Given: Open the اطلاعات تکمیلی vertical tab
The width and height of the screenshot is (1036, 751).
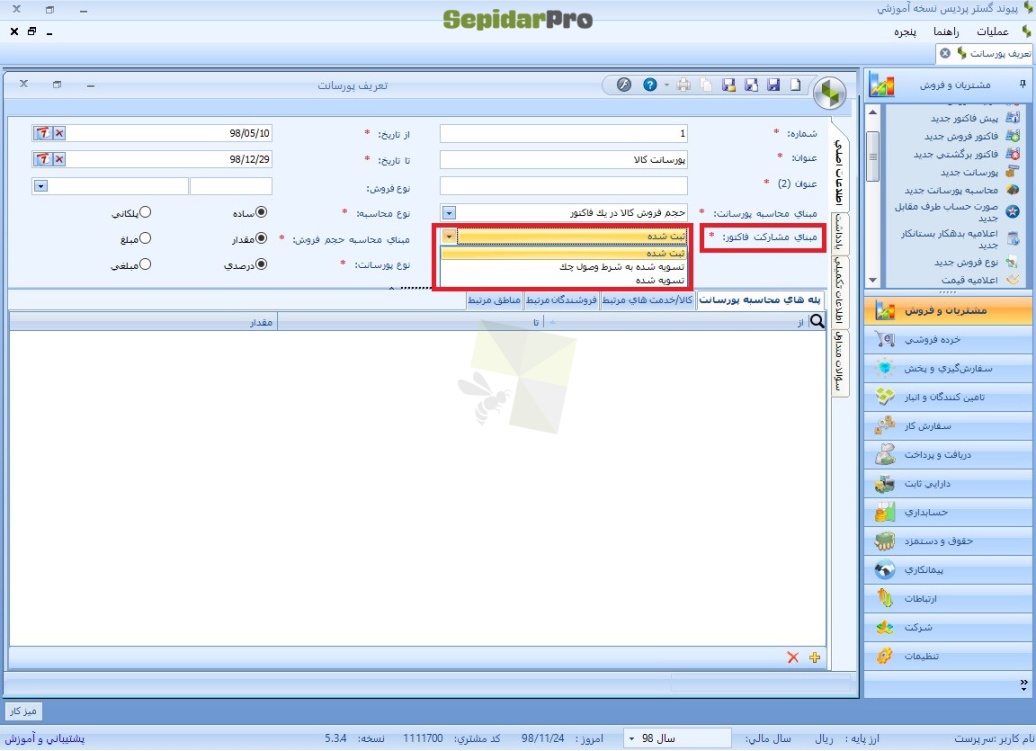Looking at the screenshot, I should coord(839,290).
